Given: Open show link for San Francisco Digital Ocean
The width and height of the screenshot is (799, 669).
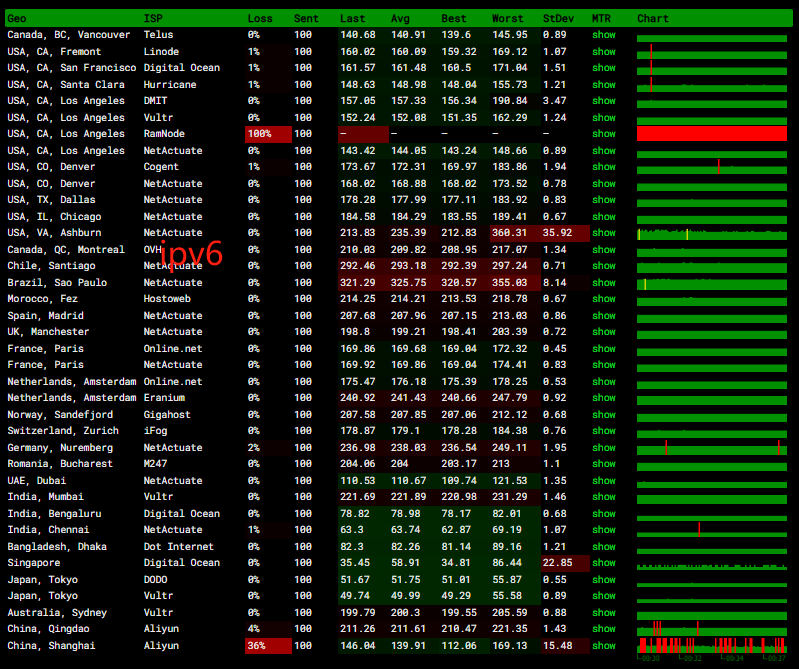Looking at the screenshot, I should [604, 68].
